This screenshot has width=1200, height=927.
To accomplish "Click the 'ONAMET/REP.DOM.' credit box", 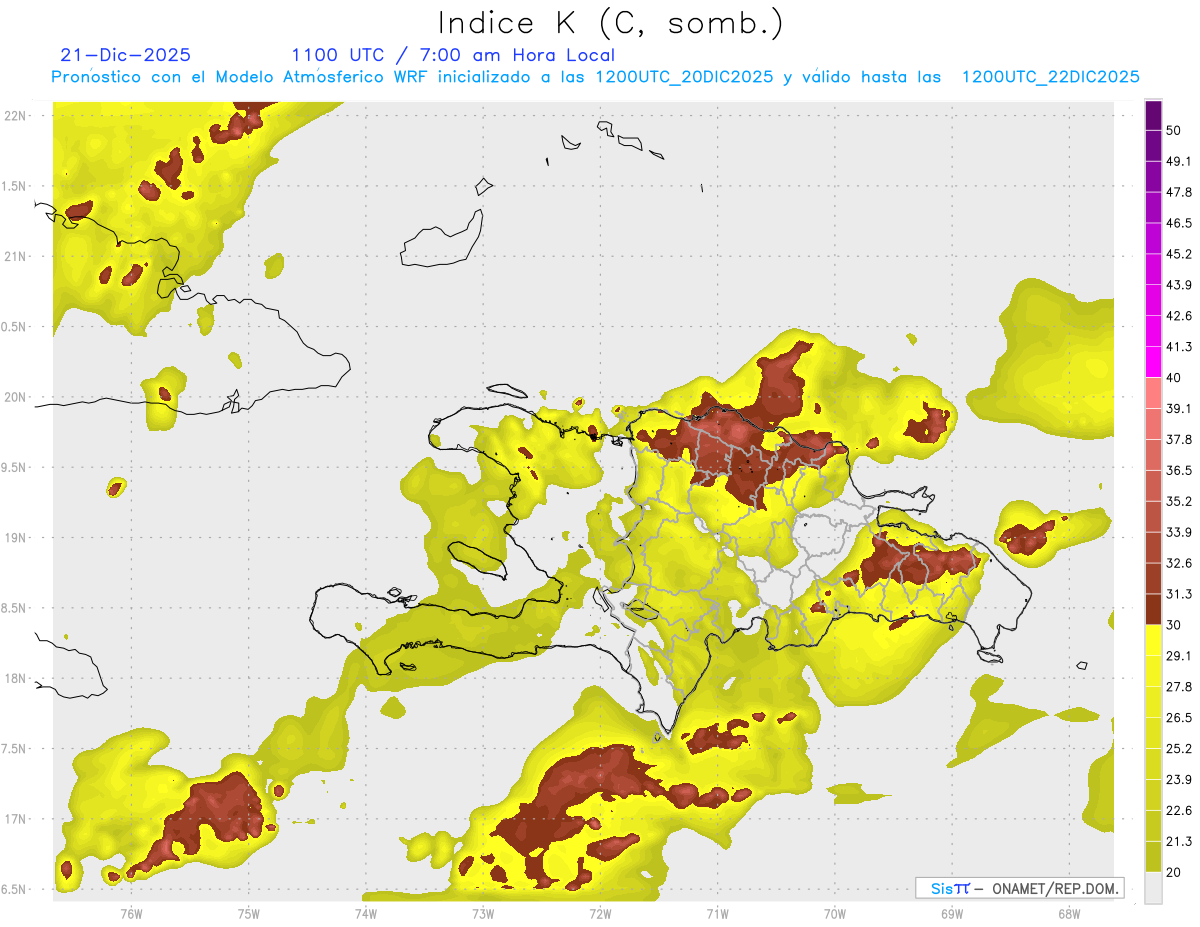I will click(x=1019, y=888).
